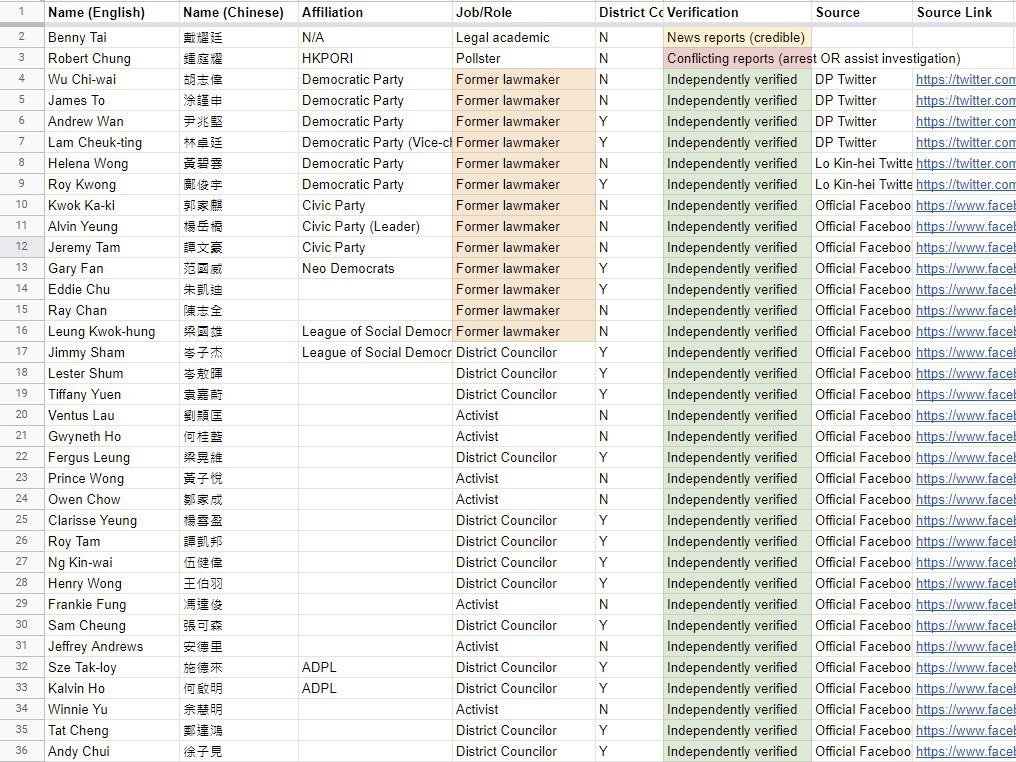Screen dimensions: 1016x762
Task: Select the 'Fergus Leung' name cell
Action: tap(111, 457)
